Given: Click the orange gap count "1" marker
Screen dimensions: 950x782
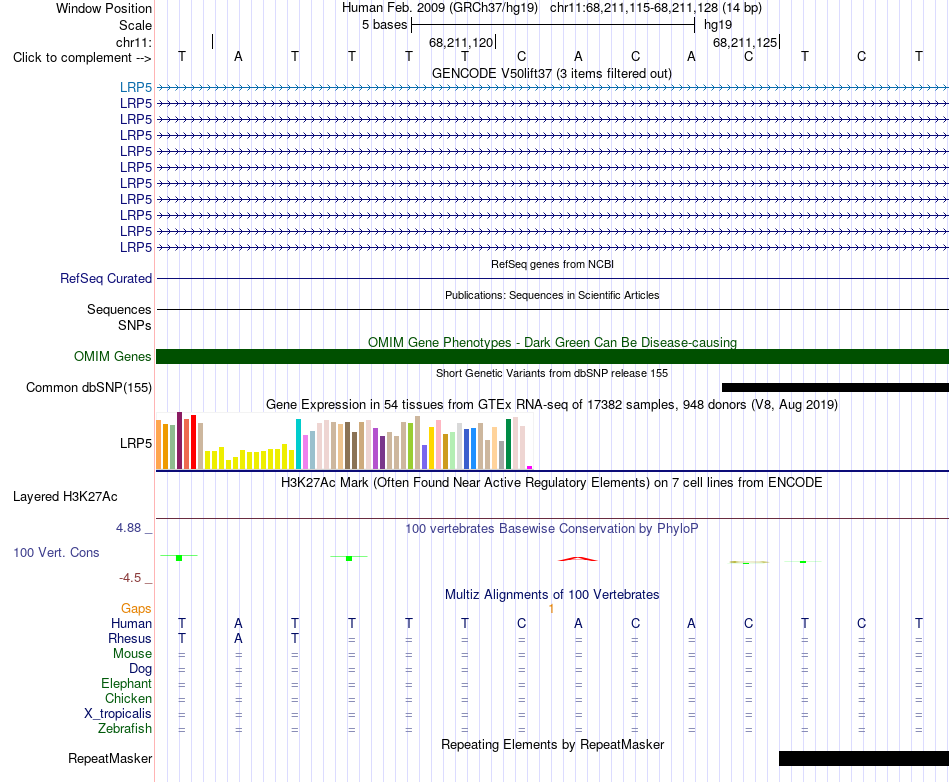Looking at the screenshot, I should (551, 609).
